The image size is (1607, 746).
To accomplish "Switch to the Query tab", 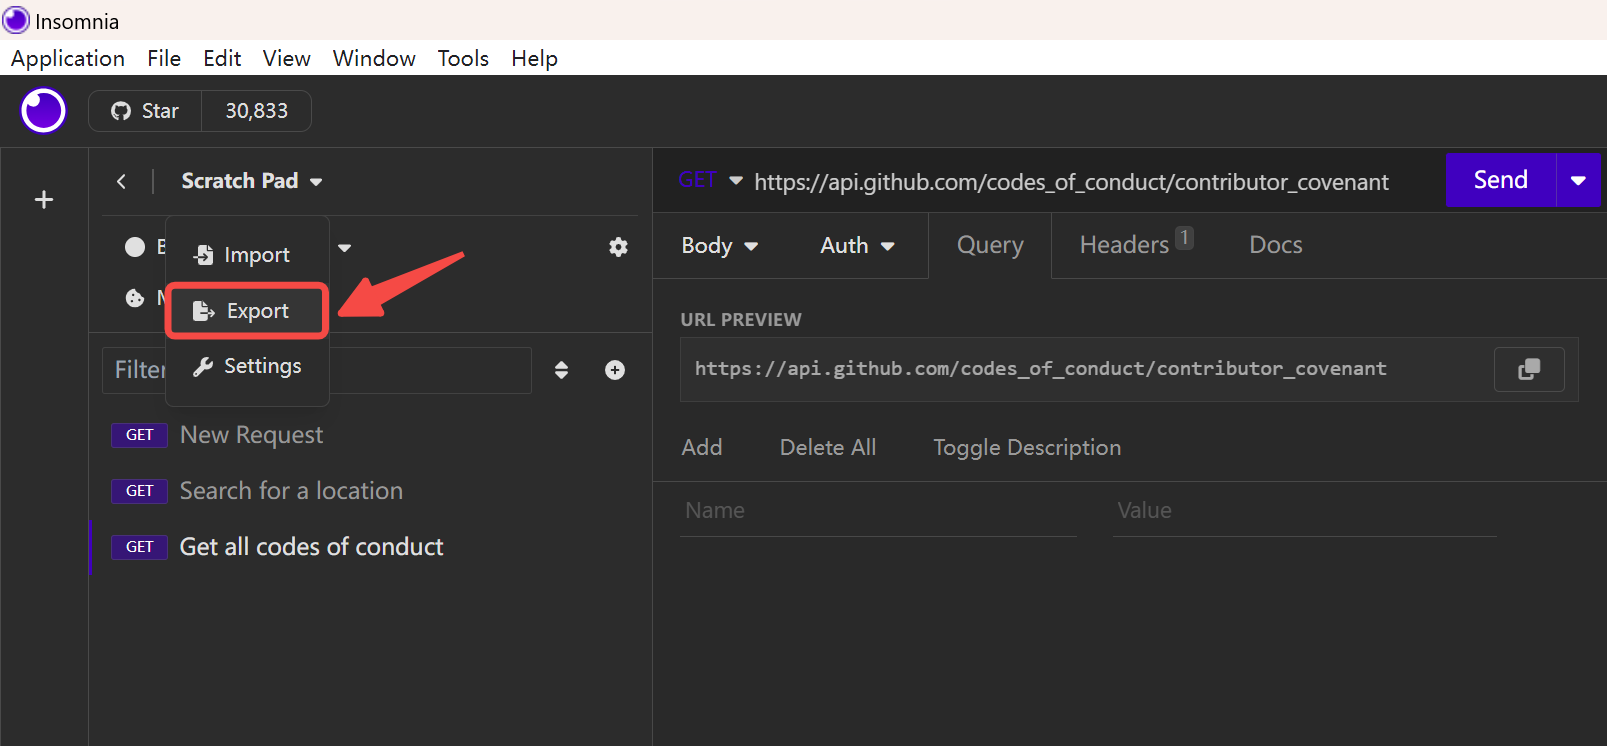I will point(990,246).
